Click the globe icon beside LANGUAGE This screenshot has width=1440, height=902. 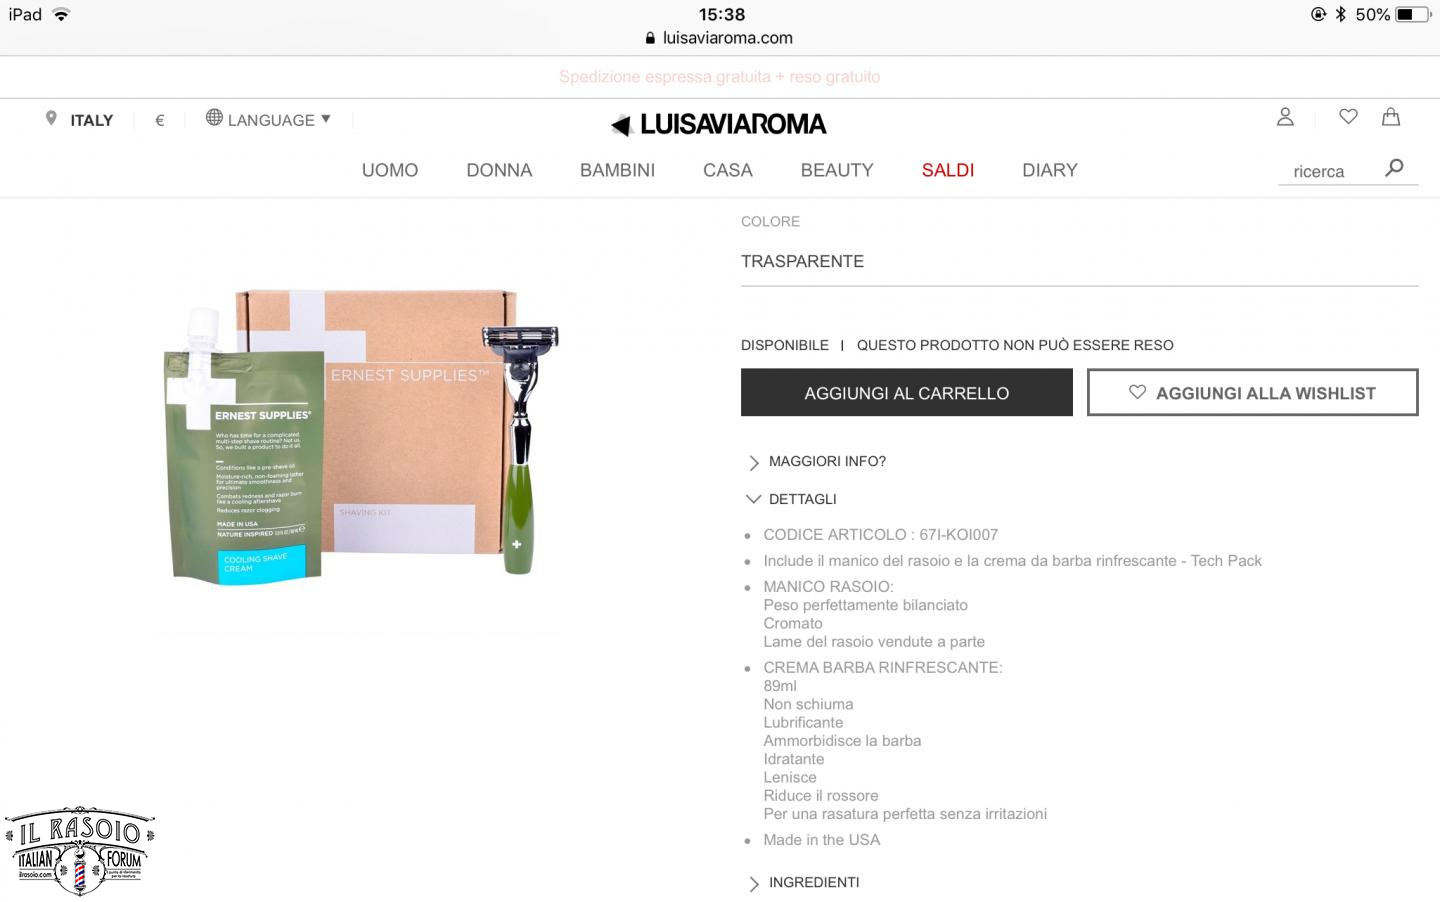[x=214, y=118]
